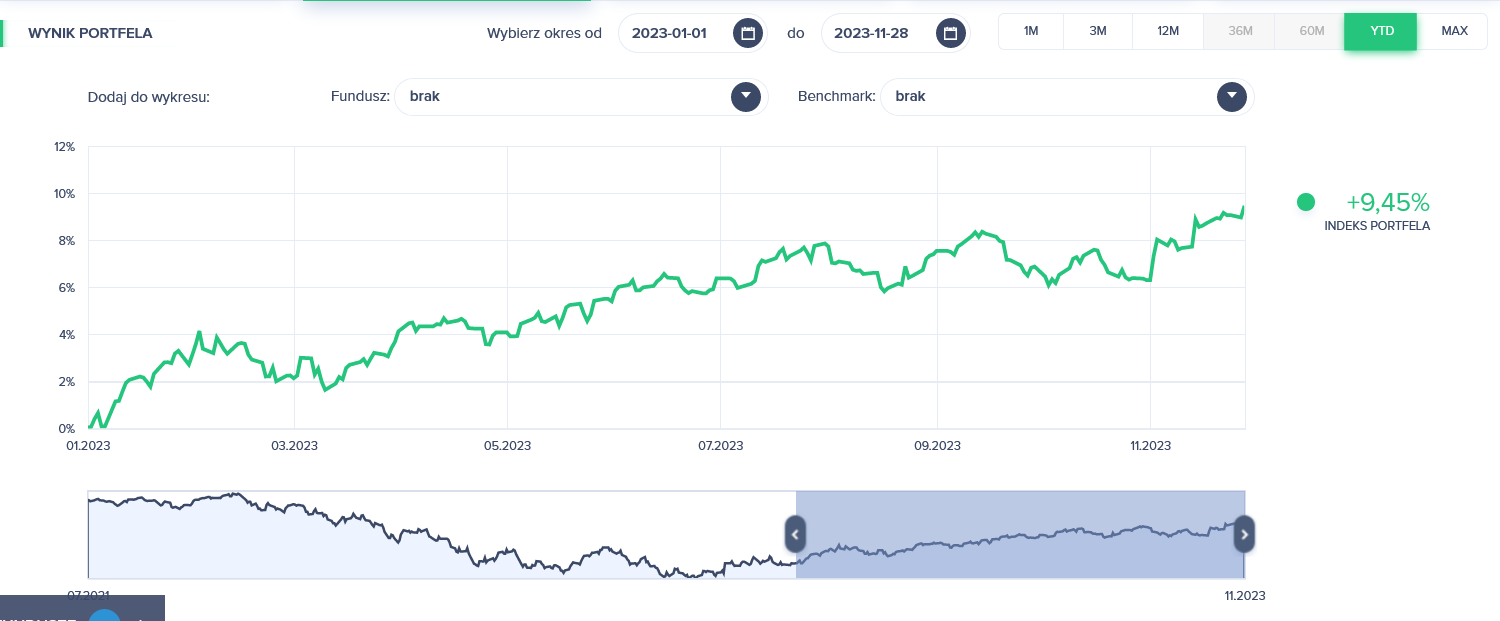
Task: Click the start date field 2023-01-01
Action: [669, 33]
